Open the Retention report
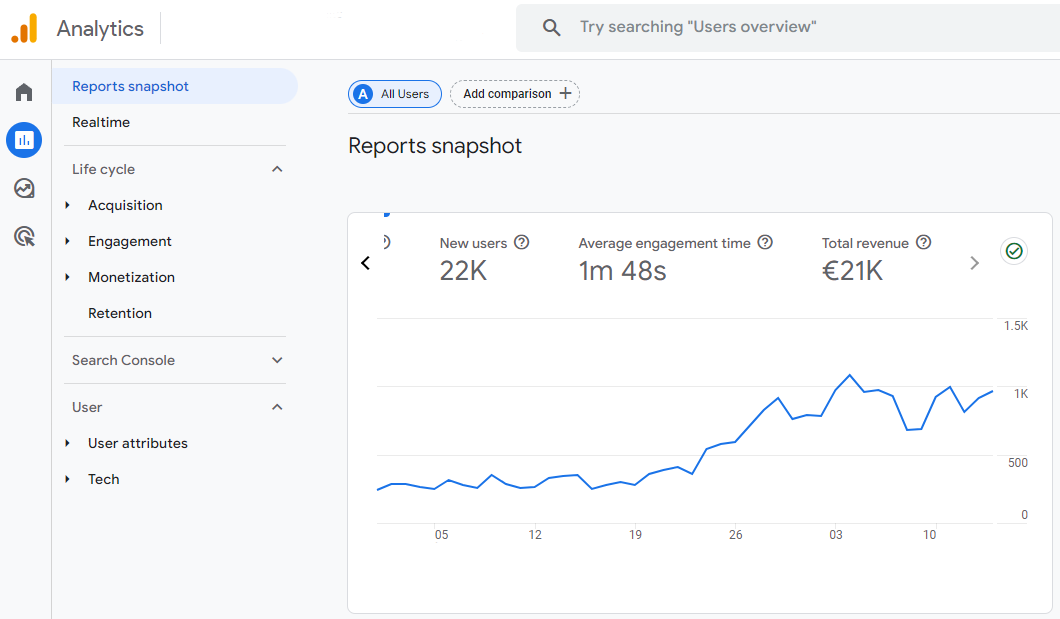1060x619 pixels. (120, 314)
